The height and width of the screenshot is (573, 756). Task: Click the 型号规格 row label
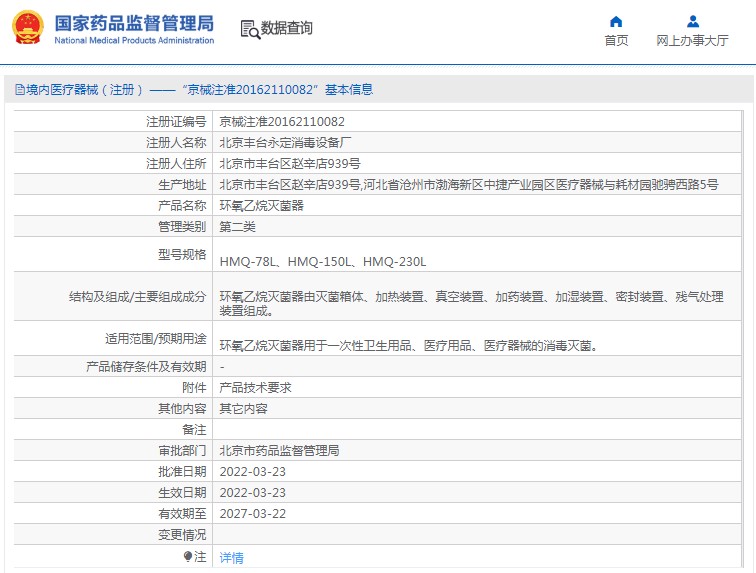point(182,254)
